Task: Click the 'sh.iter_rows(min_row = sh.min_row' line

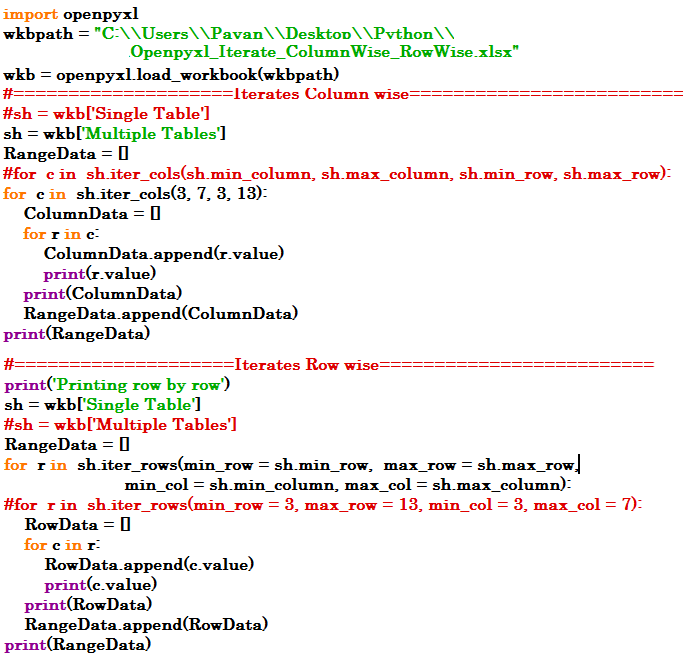Action: point(292,465)
